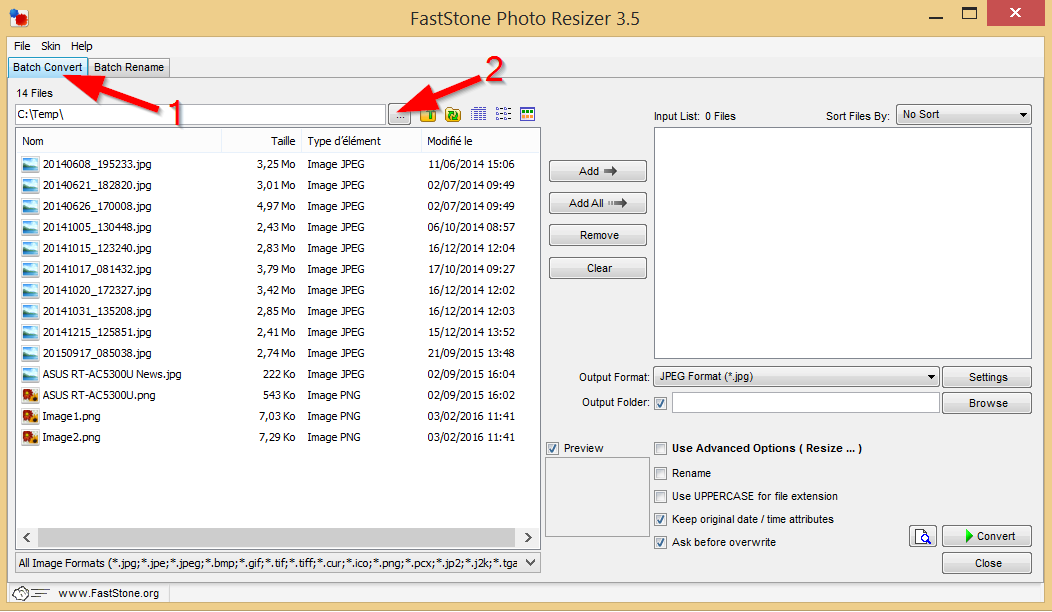Image resolution: width=1052 pixels, height=612 pixels.
Task: Refresh the current folder listing
Action: click(453, 115)
